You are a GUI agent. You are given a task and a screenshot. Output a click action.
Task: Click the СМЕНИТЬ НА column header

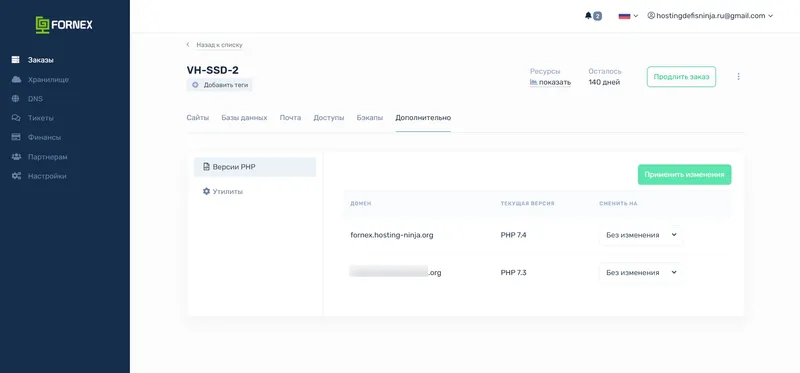click(618, 204)
